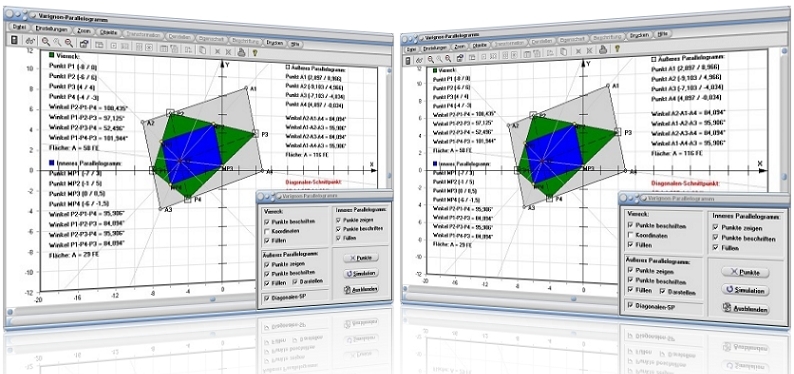Click Ausblenden in the right dialog

coord(745,309)
